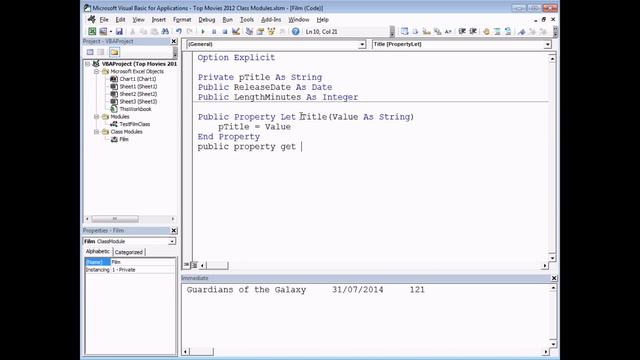640x360 pixels.
Task: Collapse the Class Modules folder
Action: click(97, 132)
